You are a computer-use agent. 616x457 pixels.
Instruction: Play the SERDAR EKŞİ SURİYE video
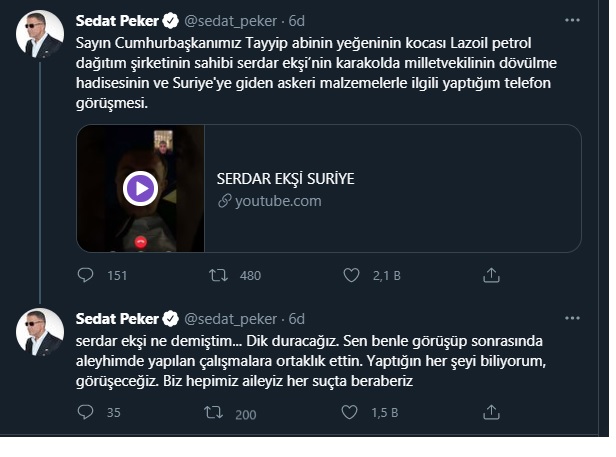pyautogui.click(x=140, y=188)
